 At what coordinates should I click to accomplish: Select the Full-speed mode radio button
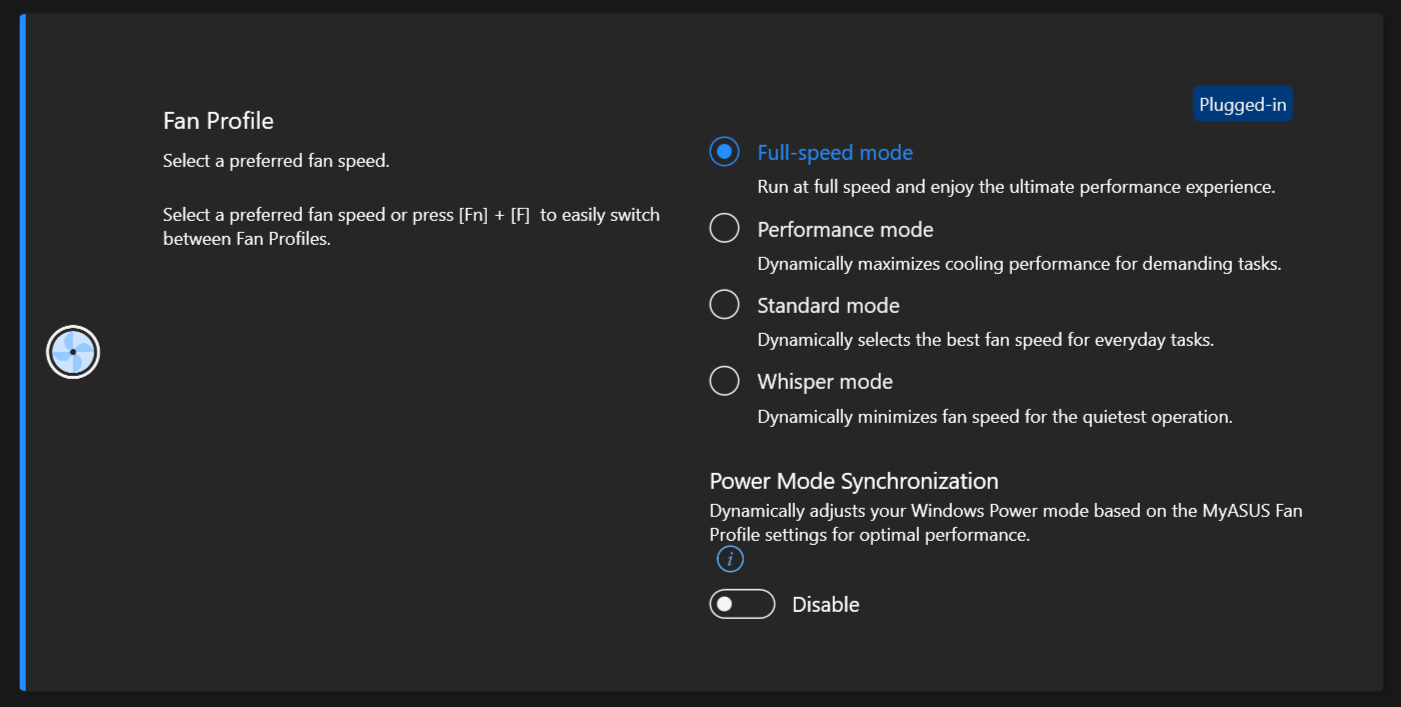(x=724, y=152)
